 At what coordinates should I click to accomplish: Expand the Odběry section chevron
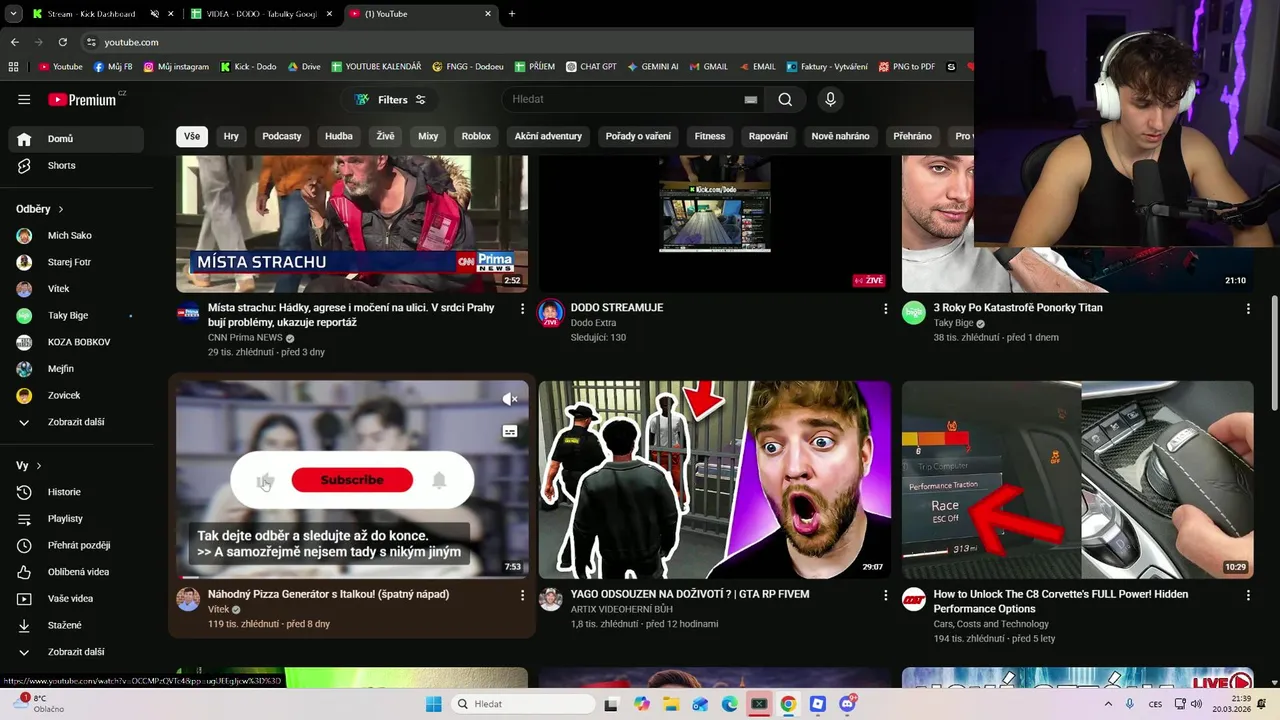(60, 209)
